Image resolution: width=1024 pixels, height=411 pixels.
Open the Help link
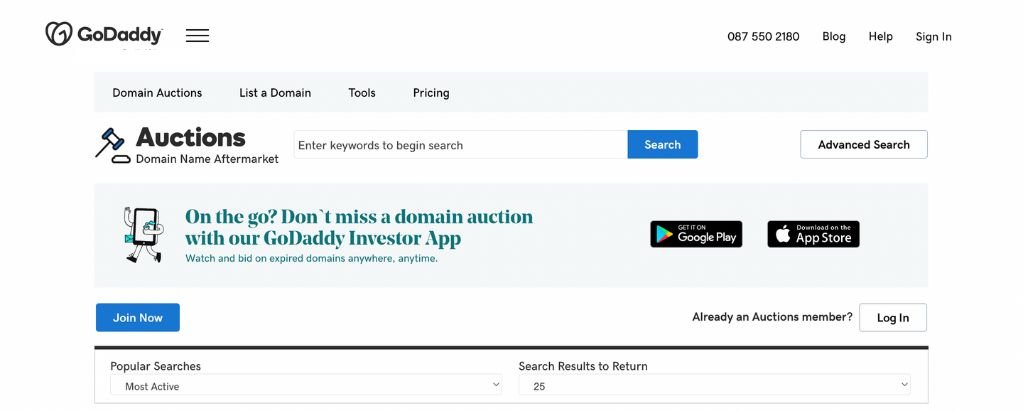(880, 37)
